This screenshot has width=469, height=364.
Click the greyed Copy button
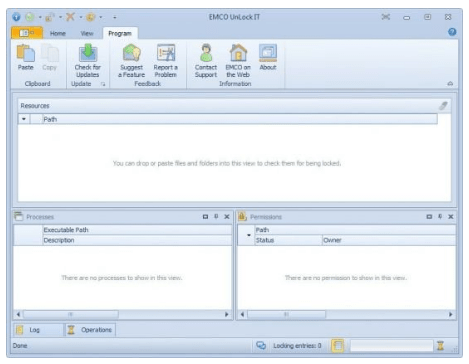point(49,57)
